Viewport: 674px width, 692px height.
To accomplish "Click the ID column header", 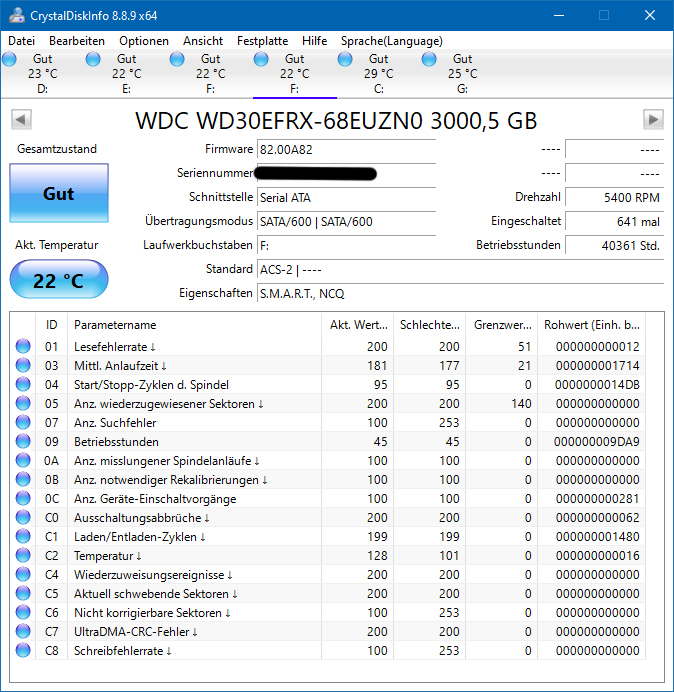I will (52, 325).
